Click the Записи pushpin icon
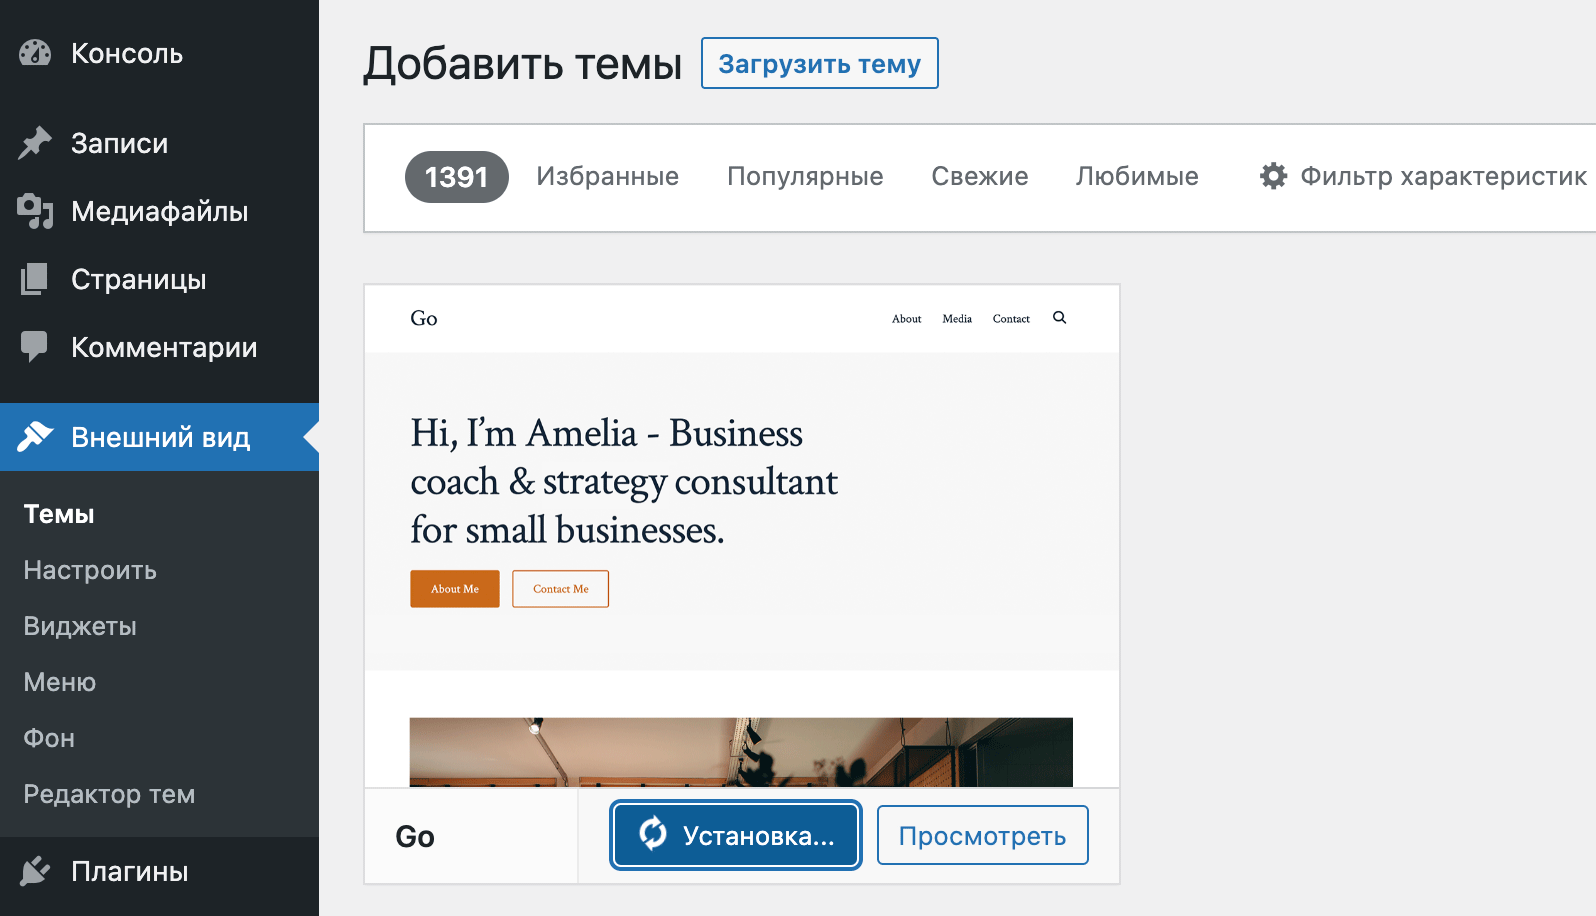The image size is (1596, 916). (35, 143)
